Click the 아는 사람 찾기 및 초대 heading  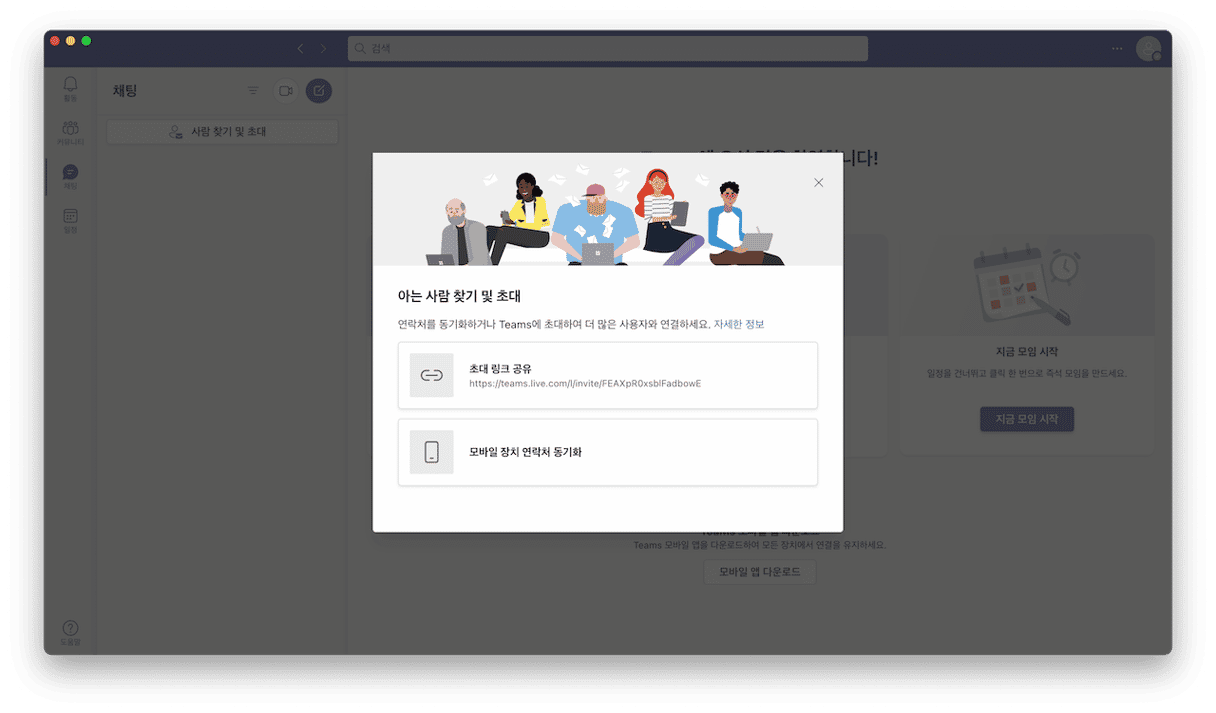[460, 296]
